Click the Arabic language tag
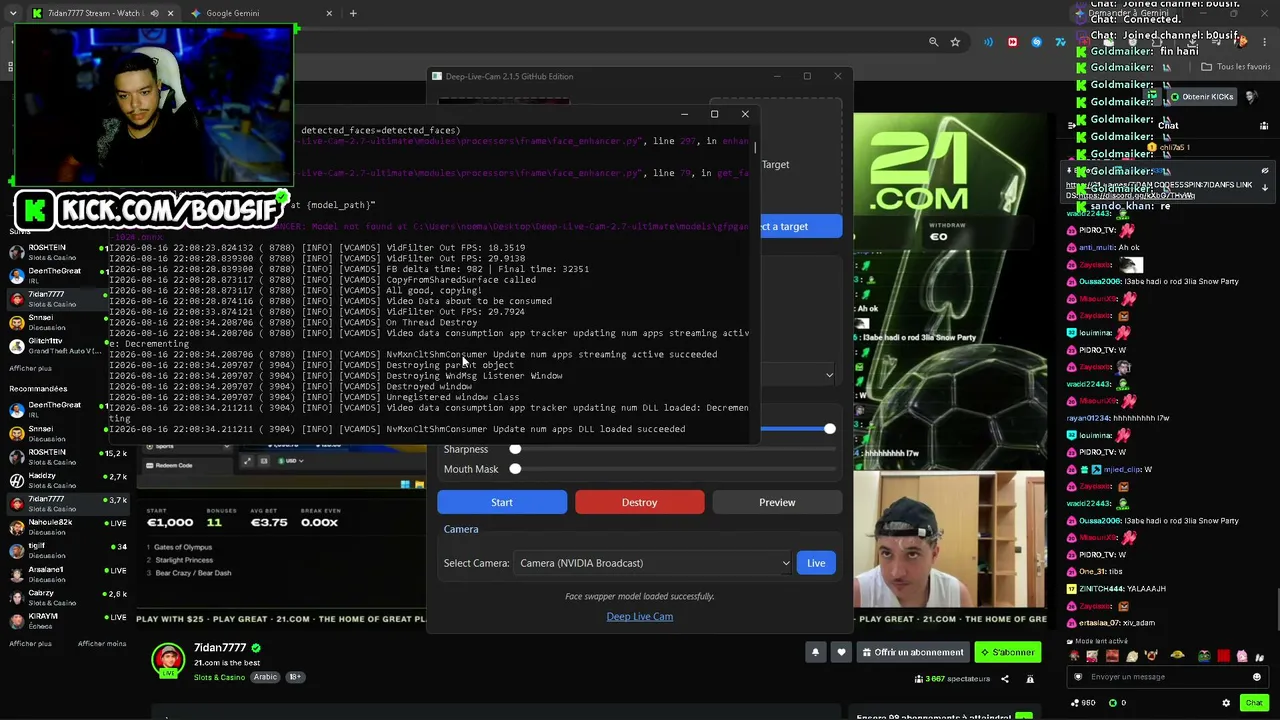This screenshot has height=720, width=1280. [265, 677]
